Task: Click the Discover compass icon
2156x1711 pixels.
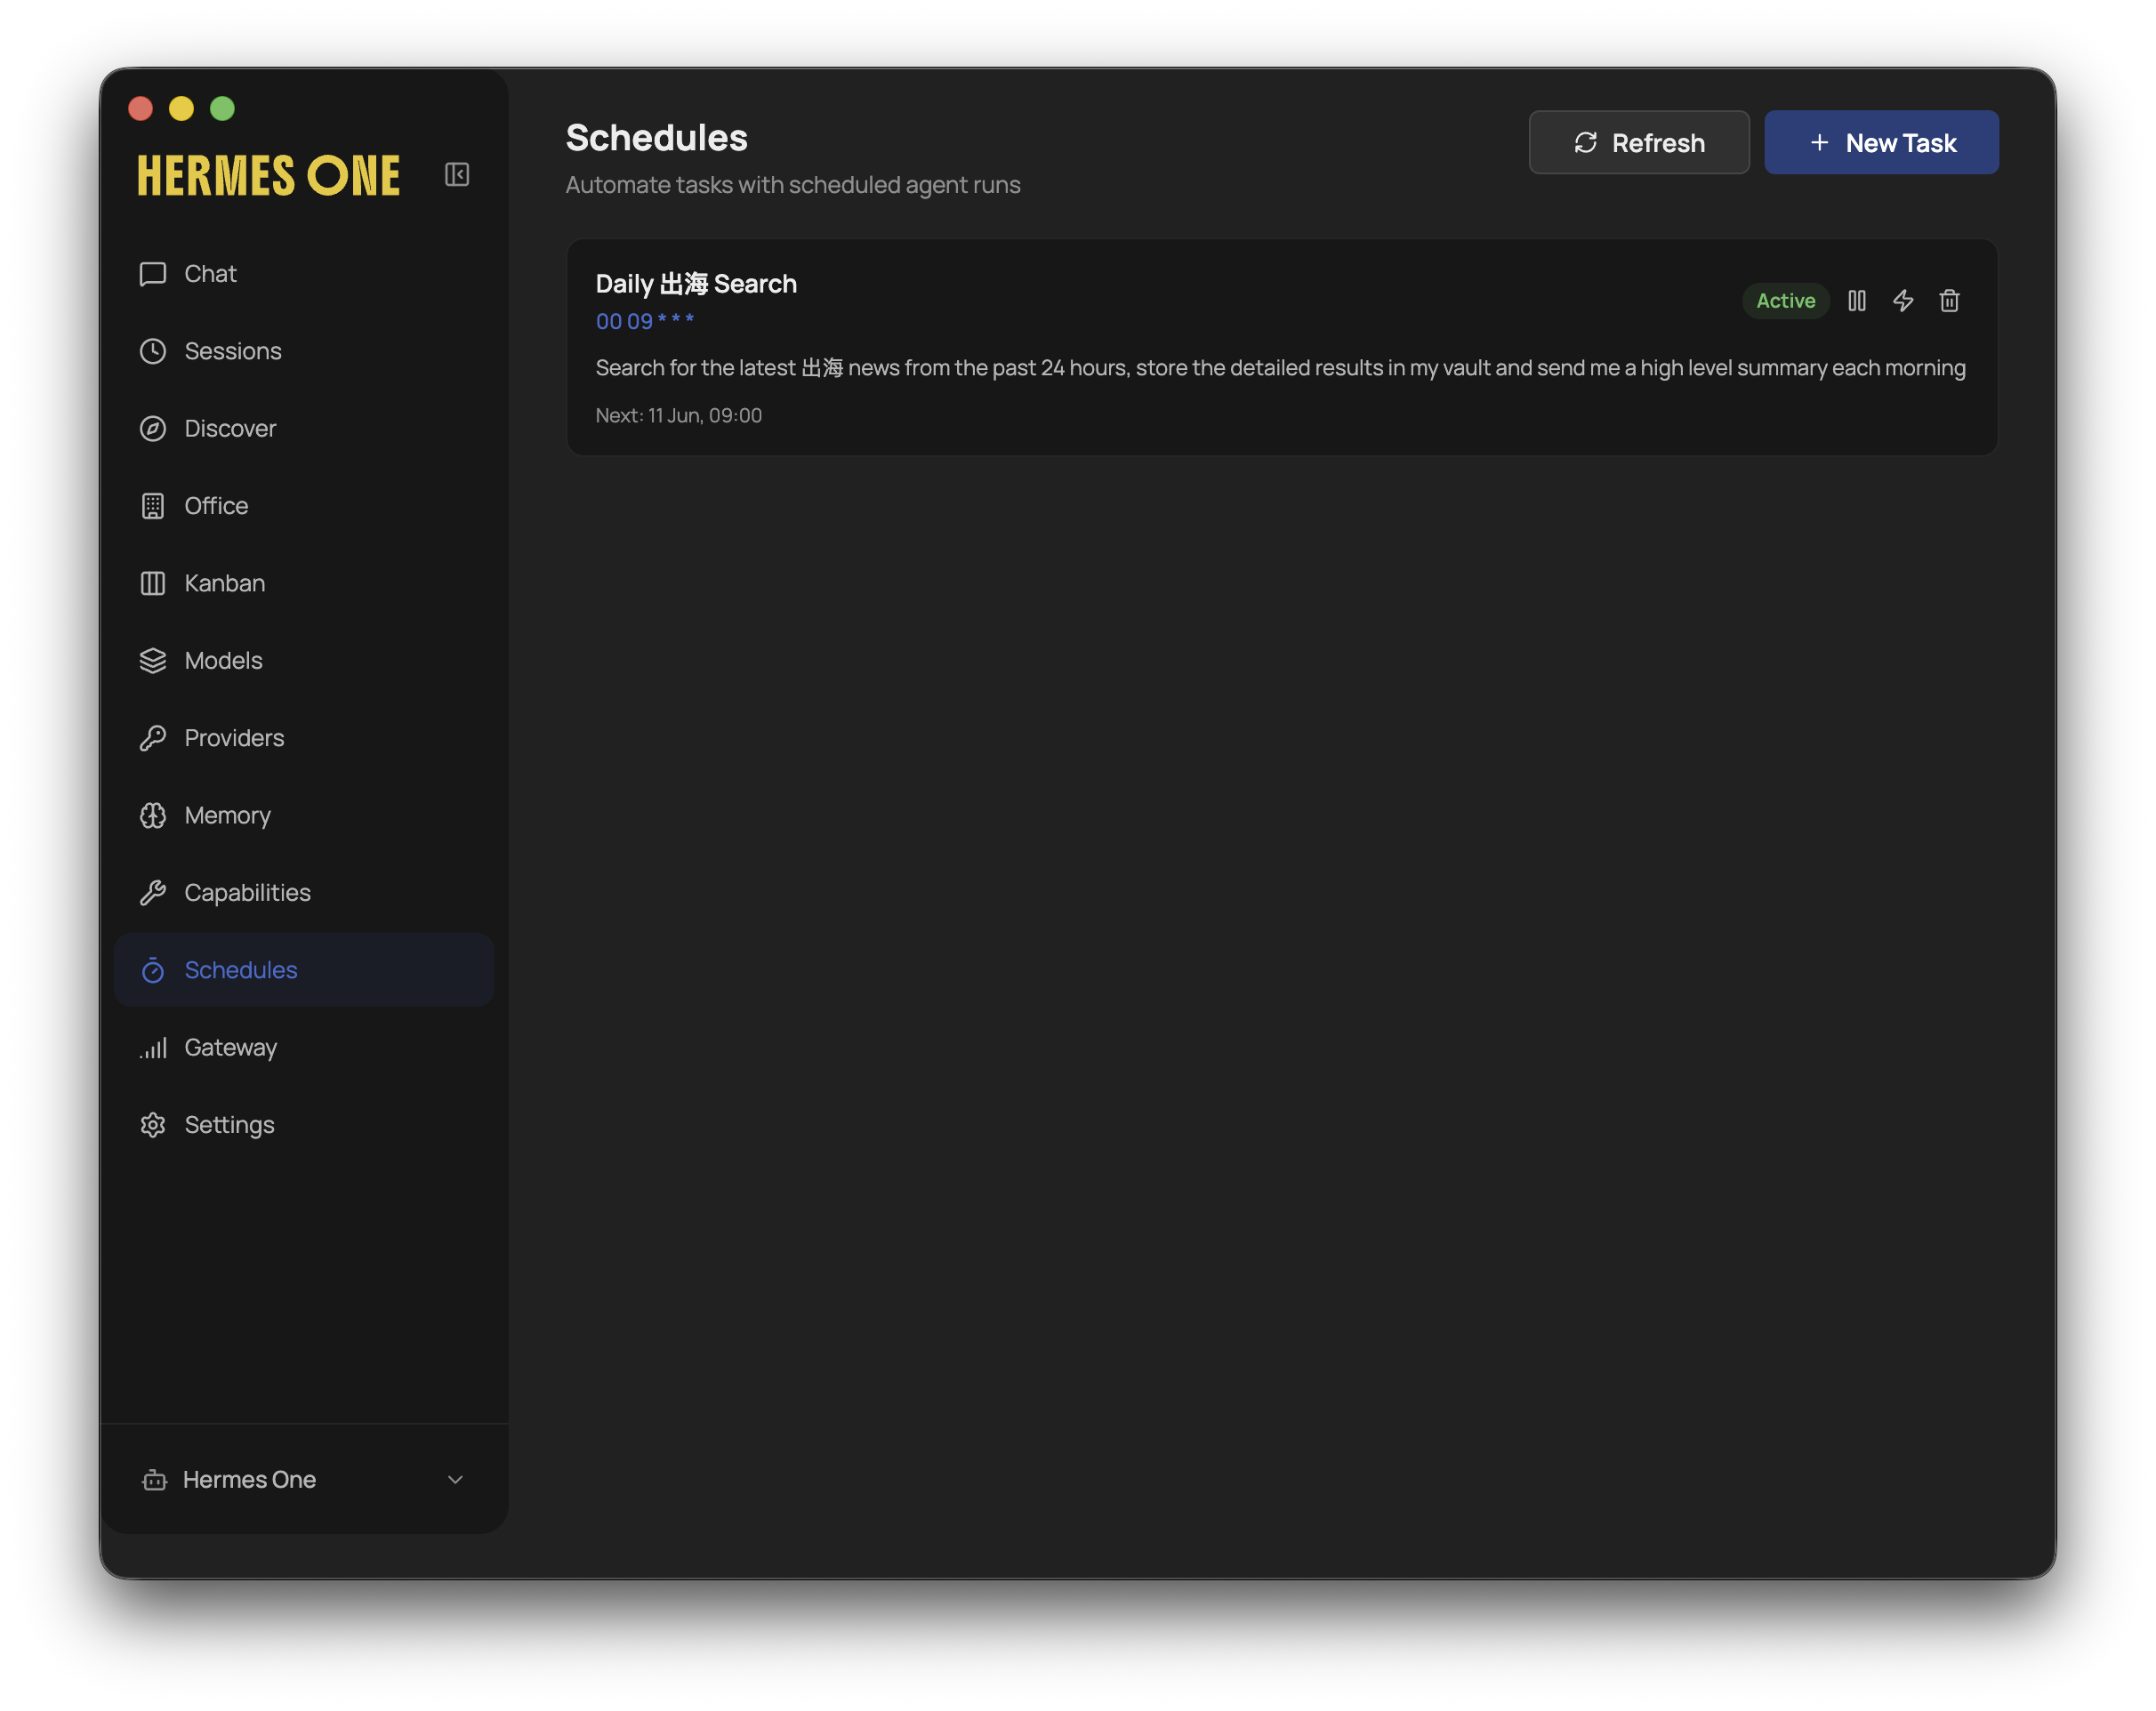Action: point(153,429)
